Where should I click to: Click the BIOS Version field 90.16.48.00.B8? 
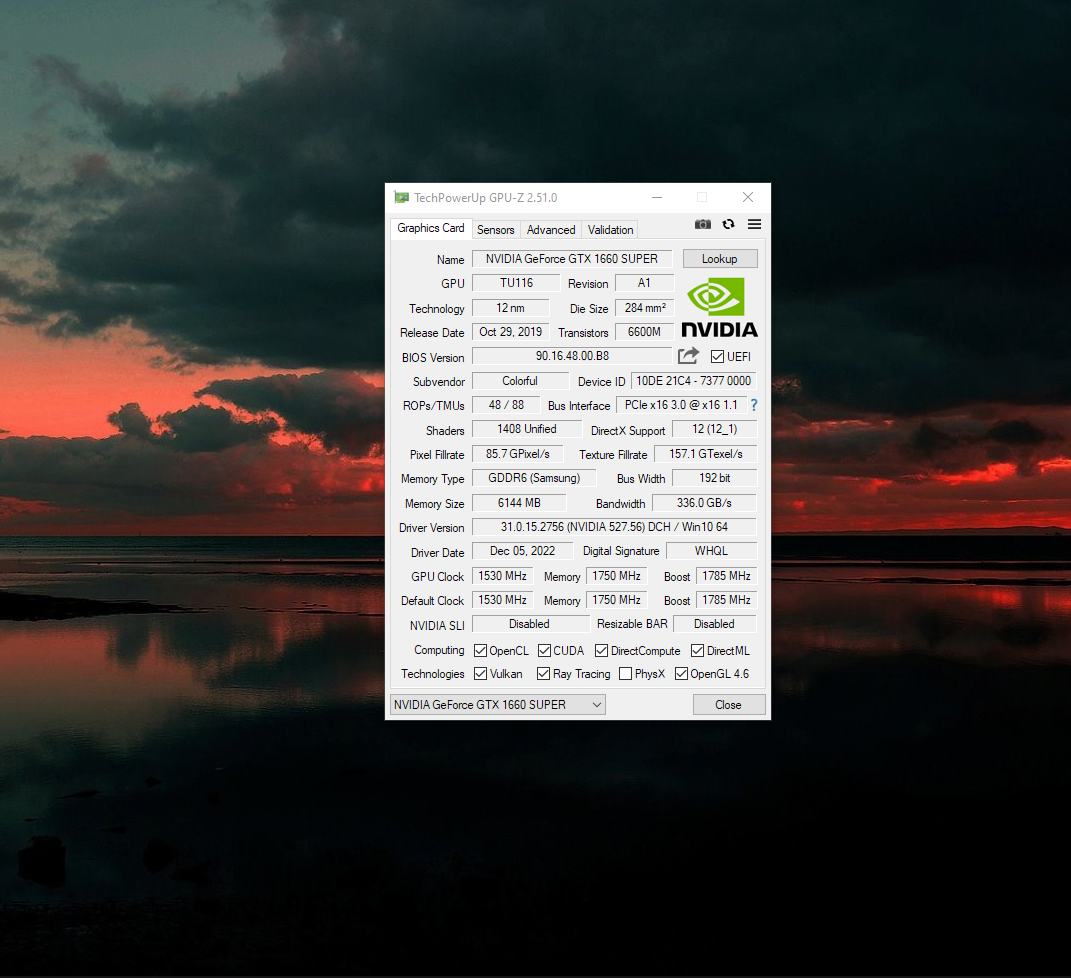pos(572,356)
